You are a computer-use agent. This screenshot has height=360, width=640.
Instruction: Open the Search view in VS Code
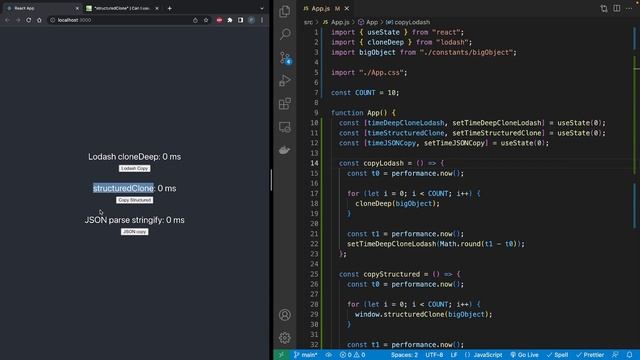[285, 34]
